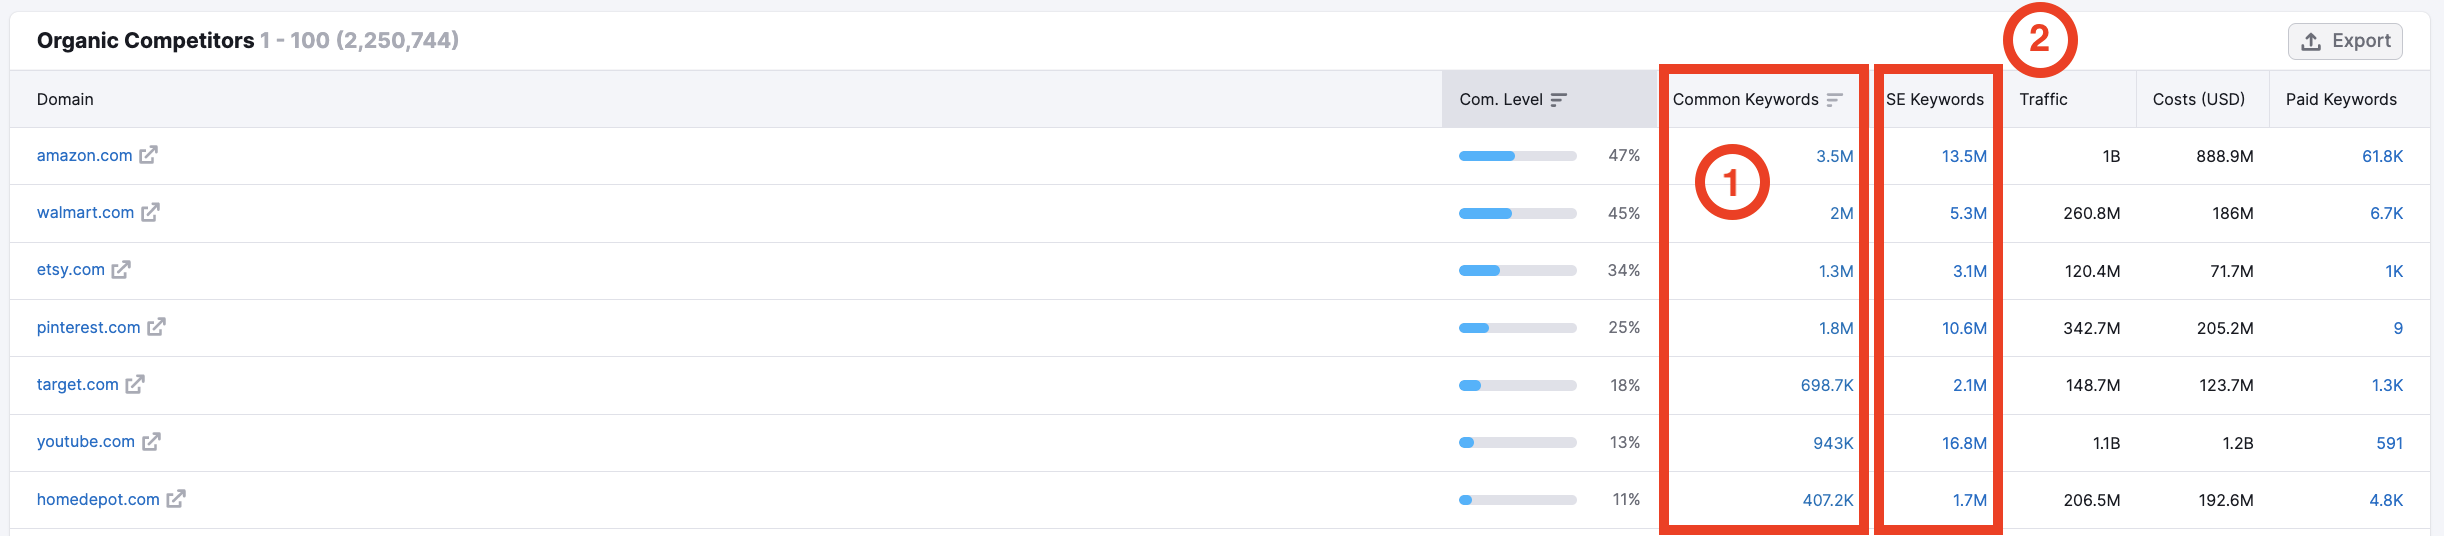Click amazon.com competition level bar at 47%
Image resolution: width=2444 pixels, height=536 pixels.
click(x=1518, y=156)
